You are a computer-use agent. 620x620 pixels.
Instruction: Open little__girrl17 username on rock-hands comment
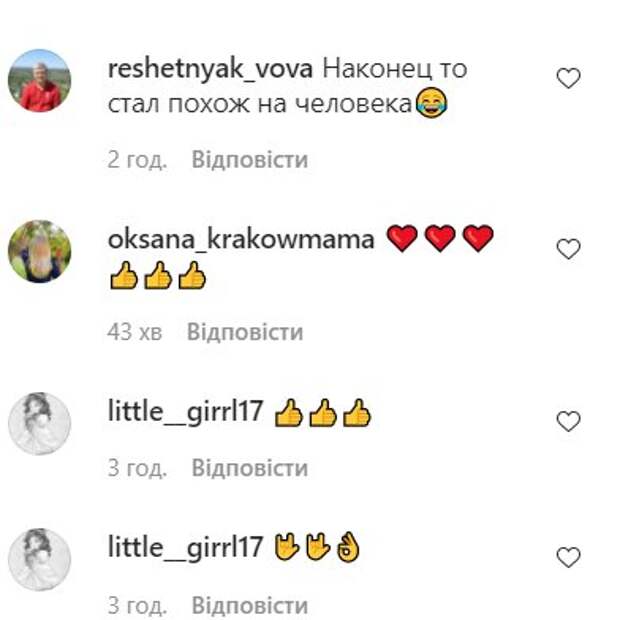pyautogui.click(x=185, y=548)
